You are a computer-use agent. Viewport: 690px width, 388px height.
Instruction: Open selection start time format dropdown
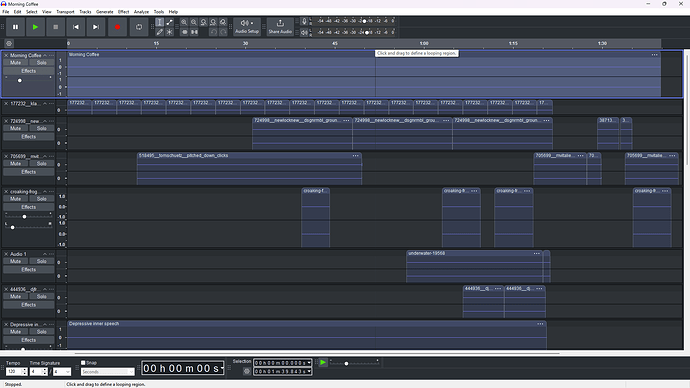[309, 363]
